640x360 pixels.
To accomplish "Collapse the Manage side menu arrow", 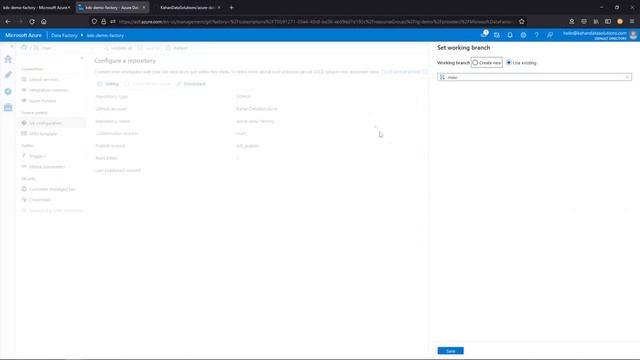I will 82,58.
